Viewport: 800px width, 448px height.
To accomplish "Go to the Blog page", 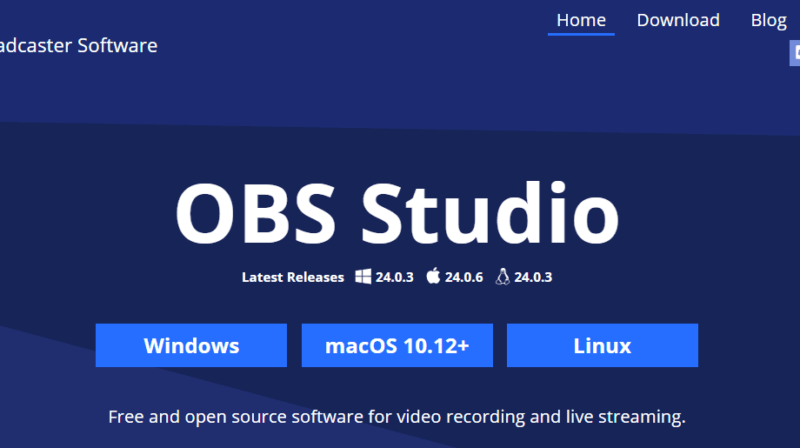I will pyautogui.click(x=768, y=20).
